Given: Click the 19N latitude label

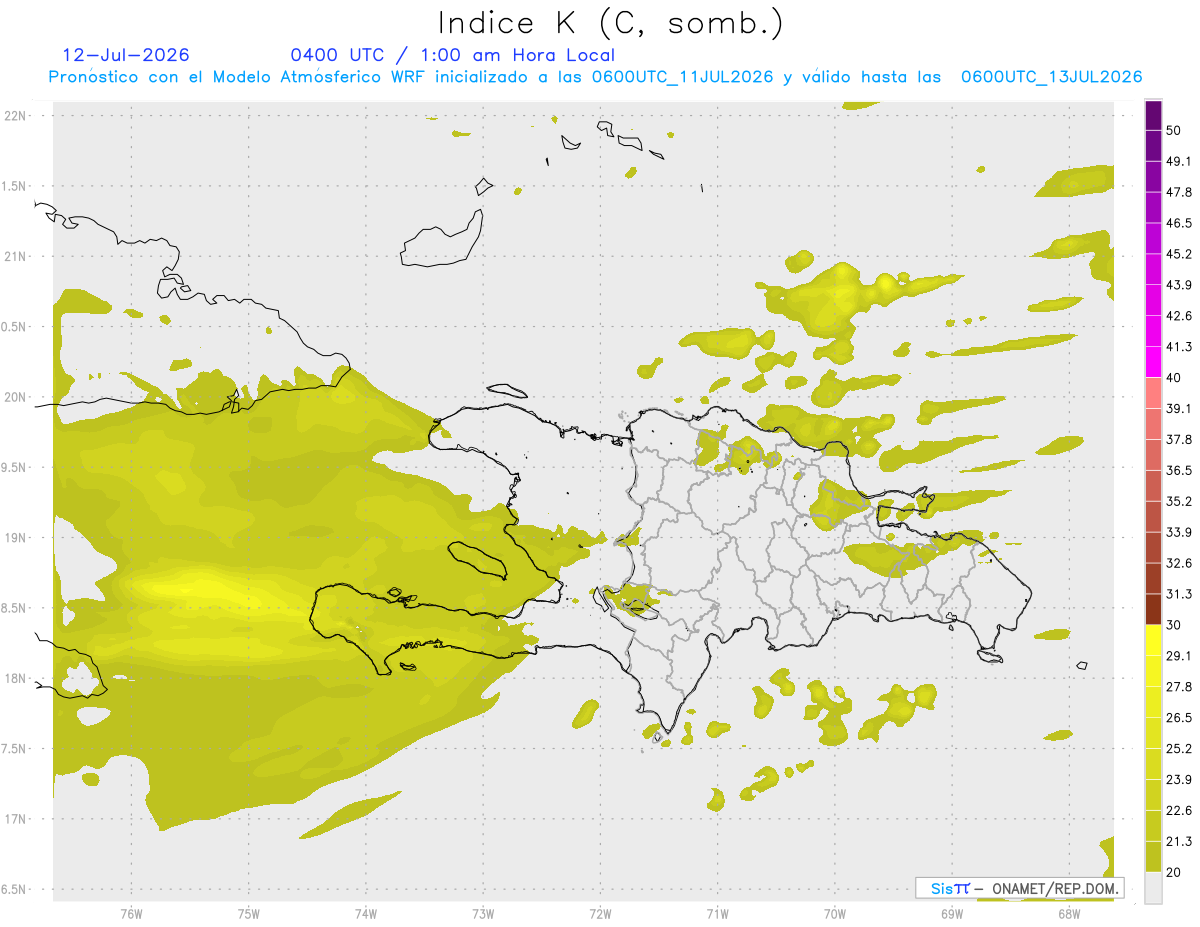Looking at the screenshot, I should pyautogui.click(x=15, y=537).
